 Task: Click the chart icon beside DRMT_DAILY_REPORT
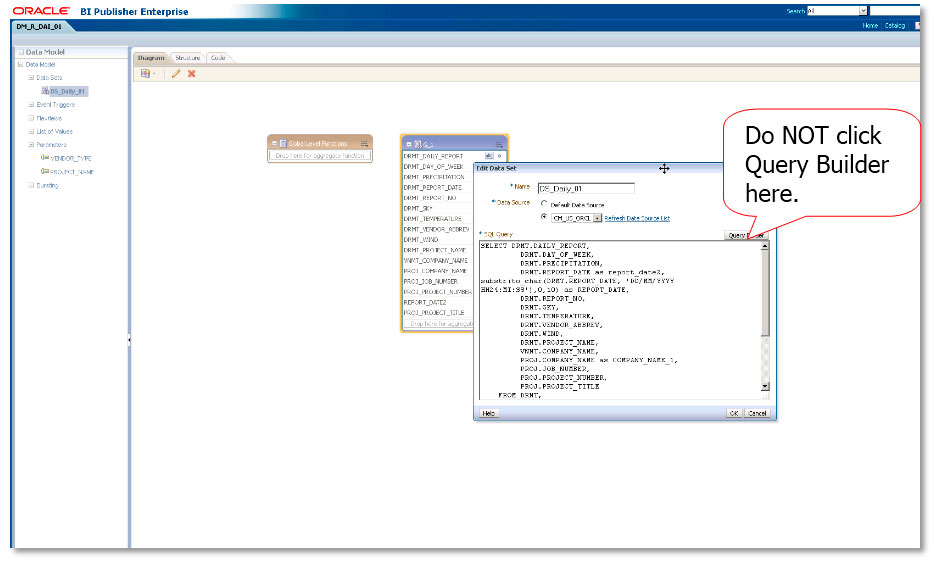[x=489, y=156]
